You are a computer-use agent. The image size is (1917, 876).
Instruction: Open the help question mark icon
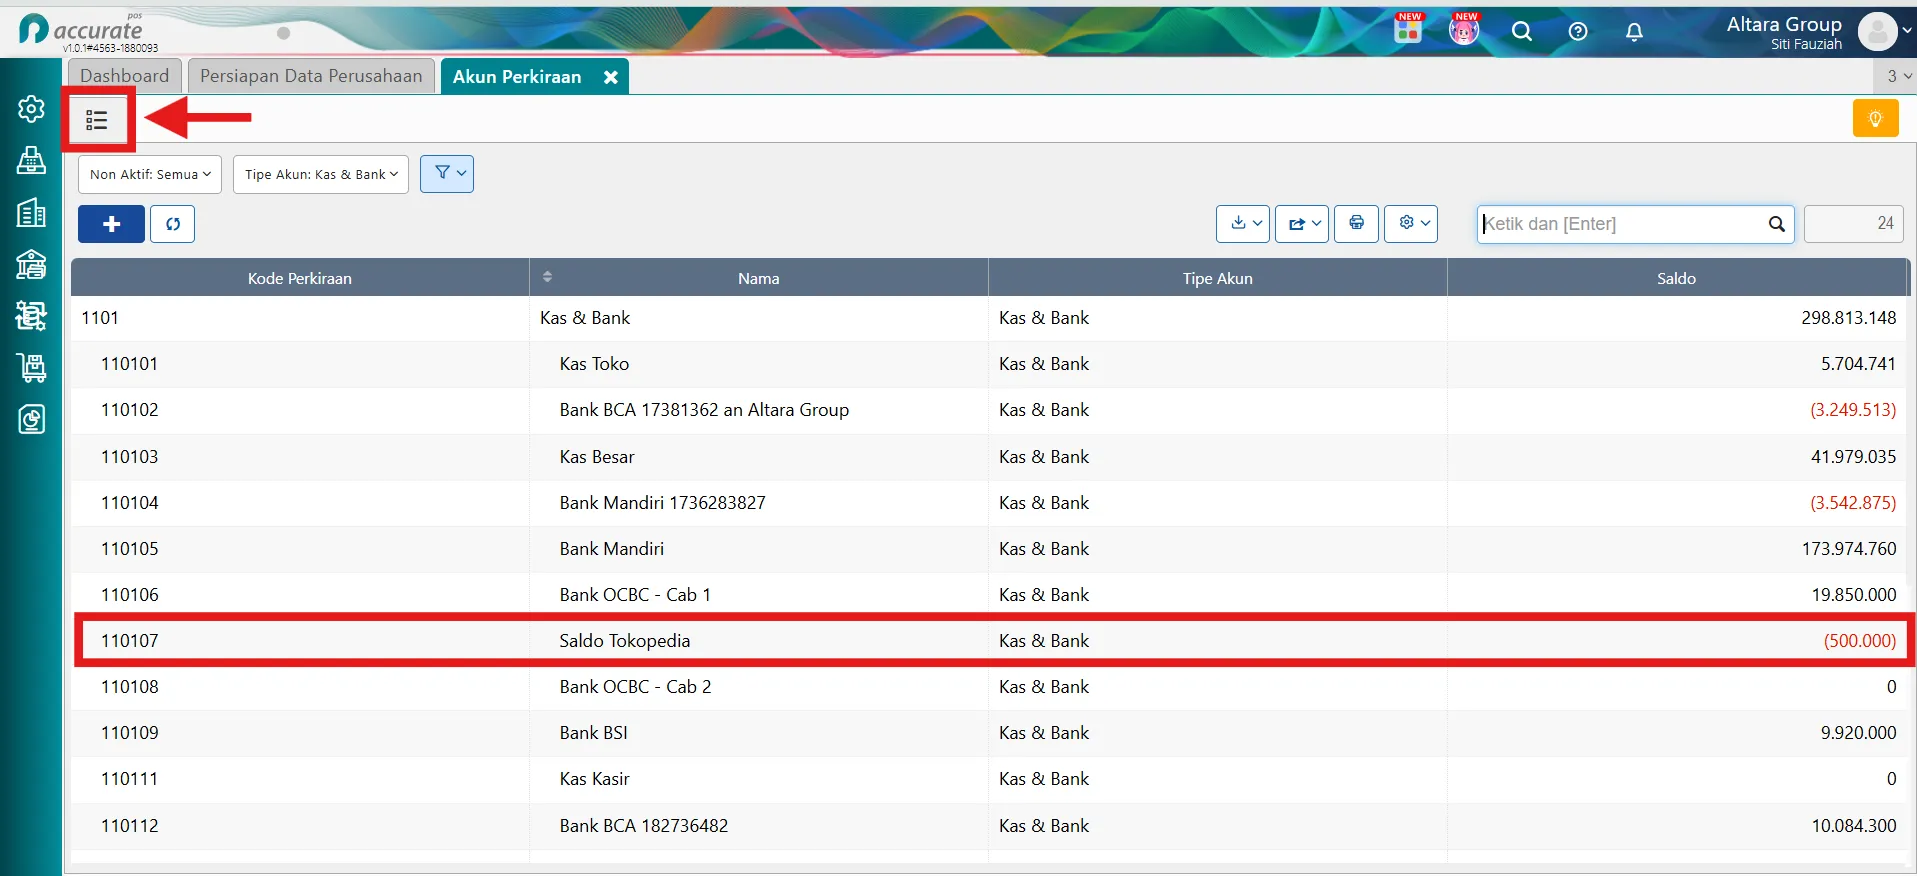(1577, 31)
